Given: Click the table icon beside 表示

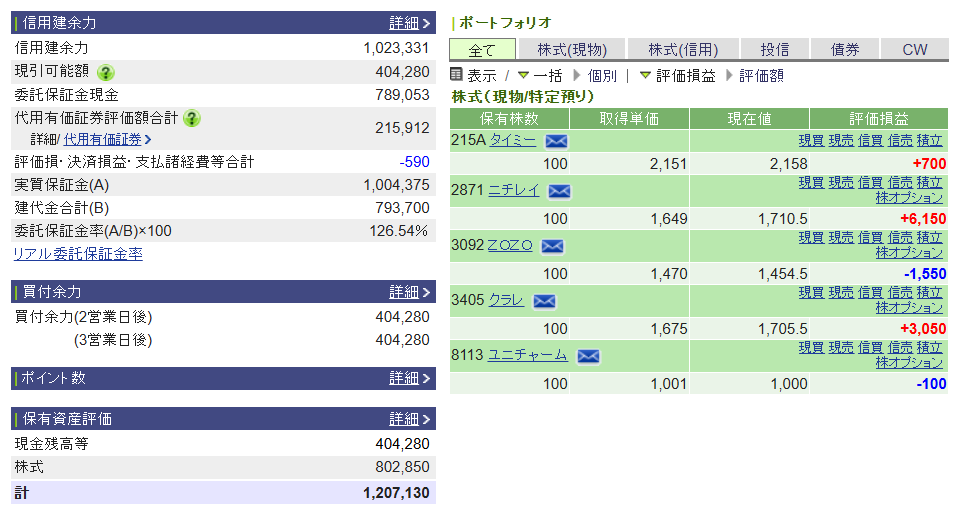Looking at the screenshot, I should (x=456, y=75).
